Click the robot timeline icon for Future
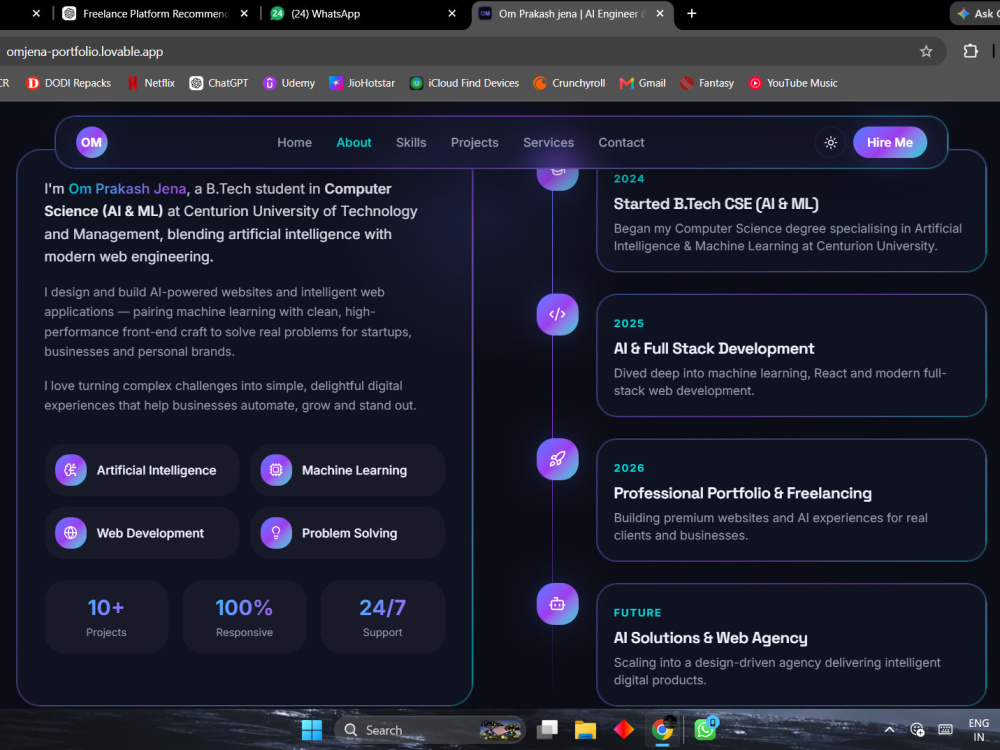 (557, 604)
